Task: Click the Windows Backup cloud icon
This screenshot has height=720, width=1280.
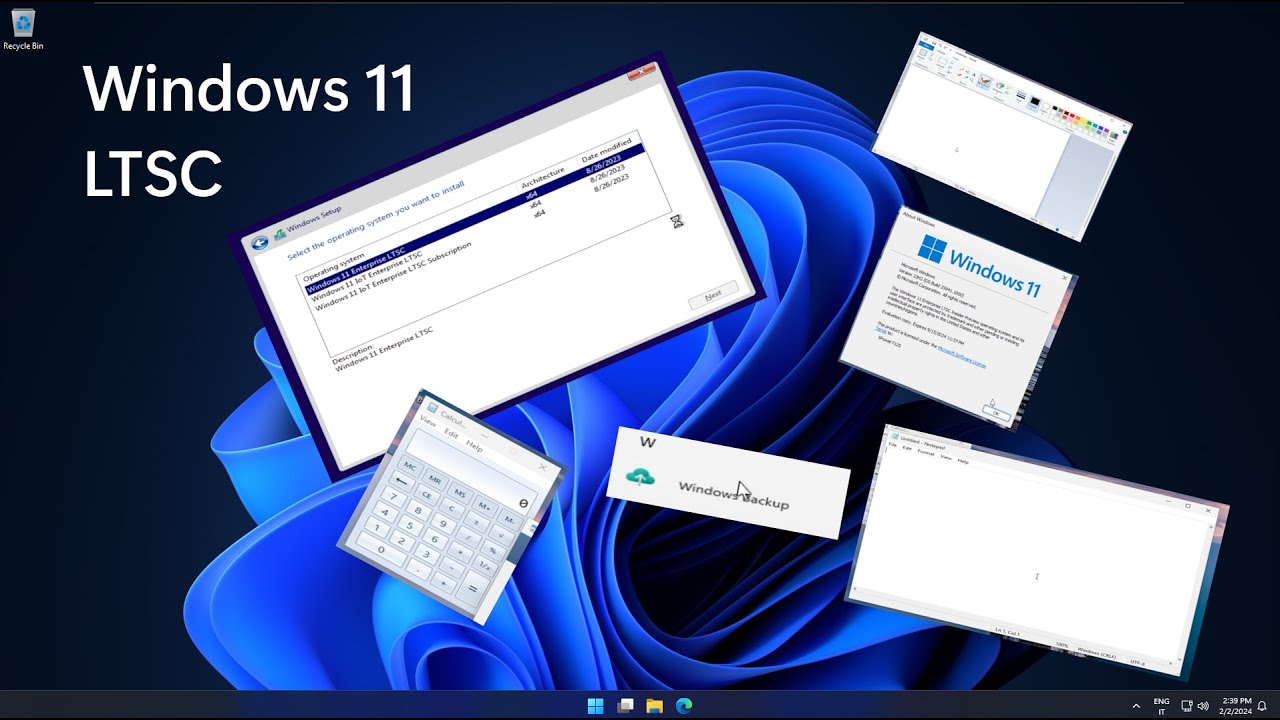Action: point(640,478)
